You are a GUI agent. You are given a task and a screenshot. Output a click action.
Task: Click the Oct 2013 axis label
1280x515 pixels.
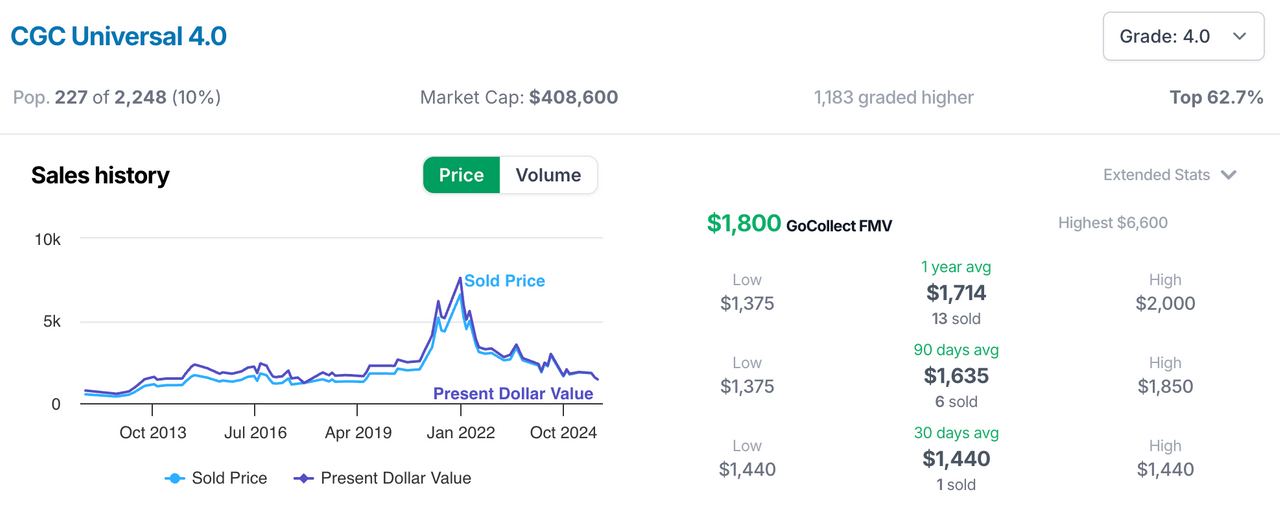pyautogui.click(x=153, y=432)
